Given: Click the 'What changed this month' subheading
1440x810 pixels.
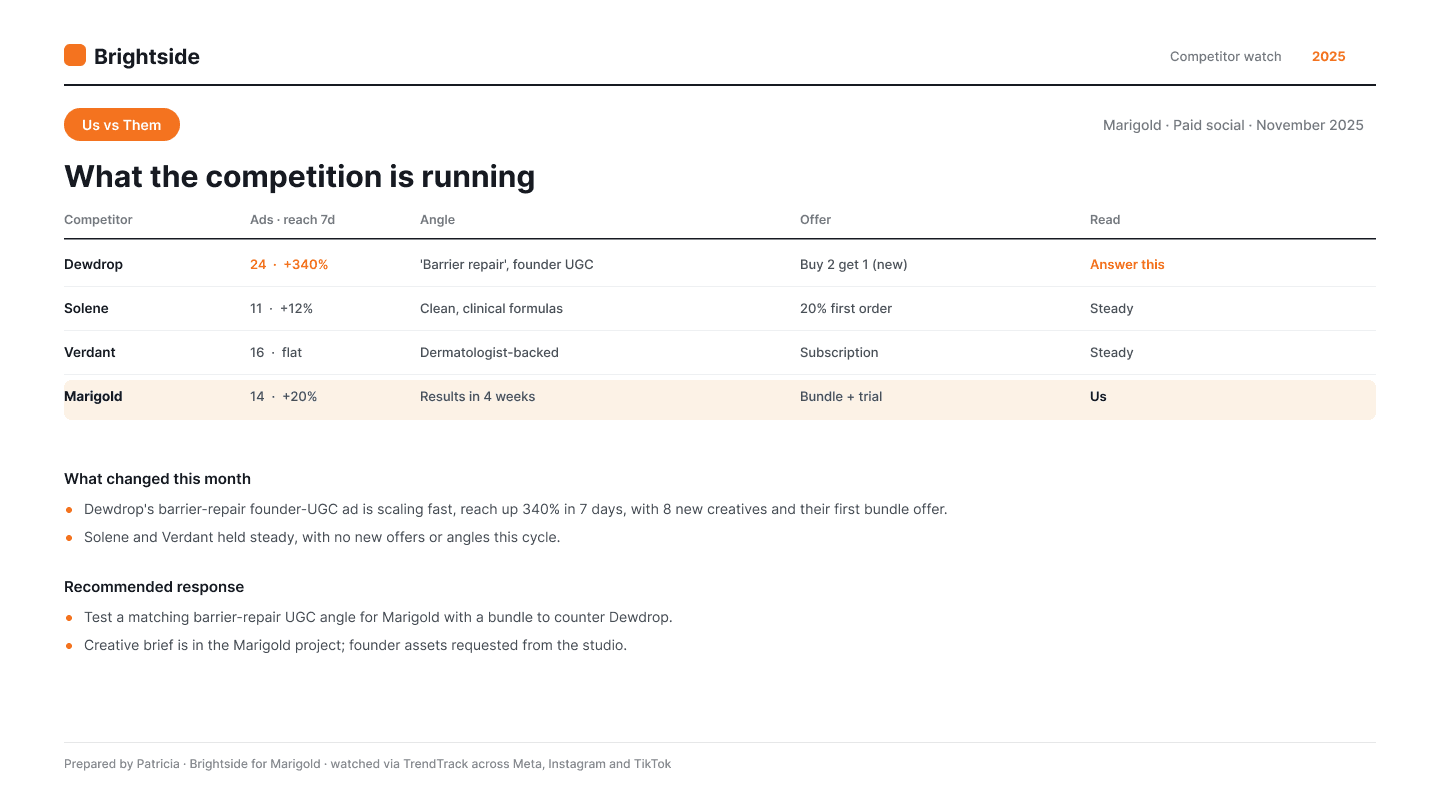Looking at the screenshot, I should tap(157, 479).
